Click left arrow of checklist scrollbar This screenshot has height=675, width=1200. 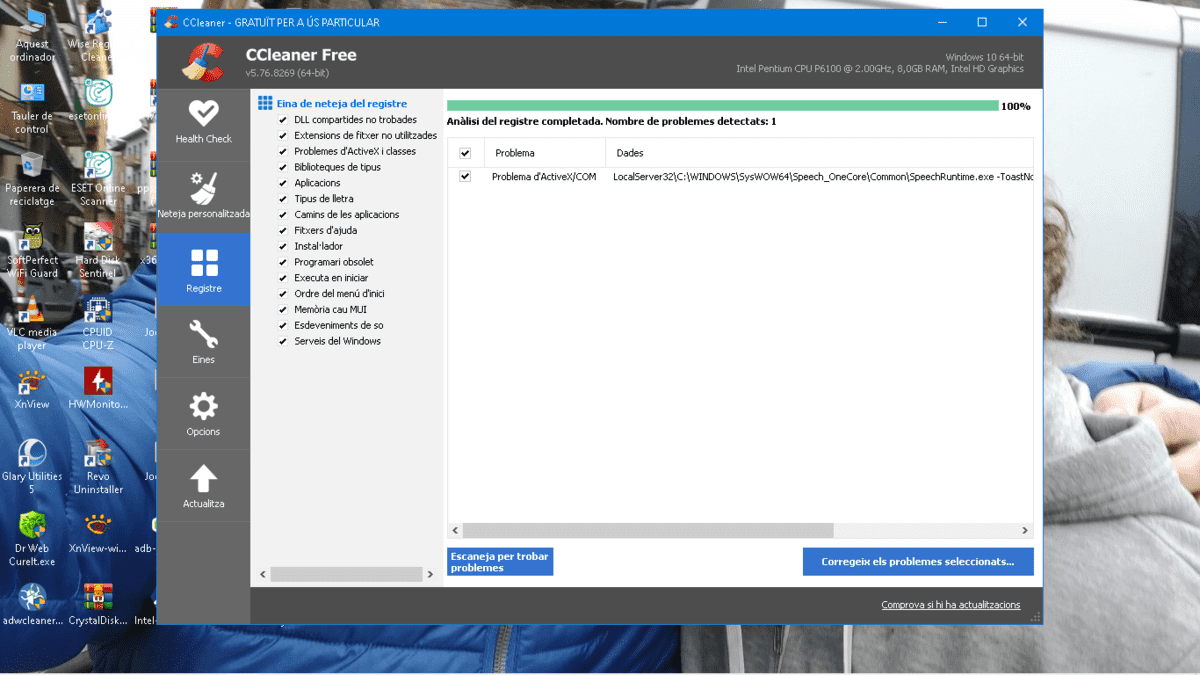pyautogui.click(x=263, y=575)
